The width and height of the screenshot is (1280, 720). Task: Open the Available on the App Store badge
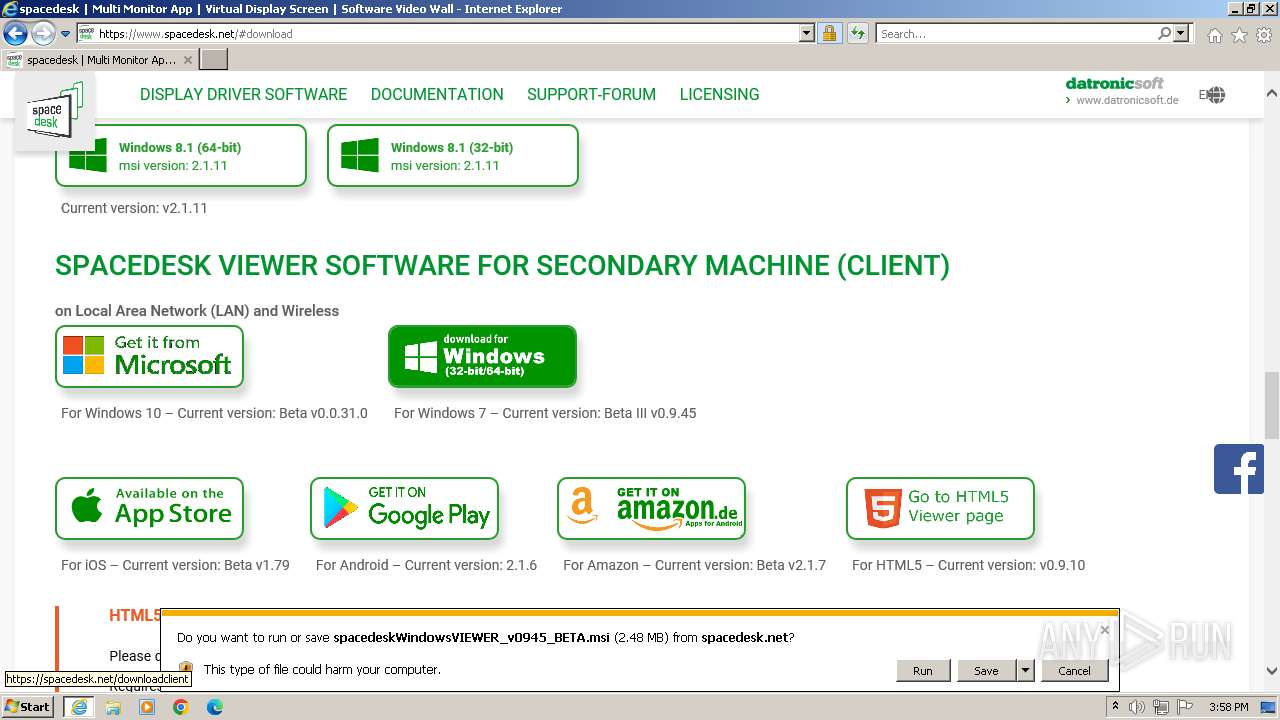(149, 508)
